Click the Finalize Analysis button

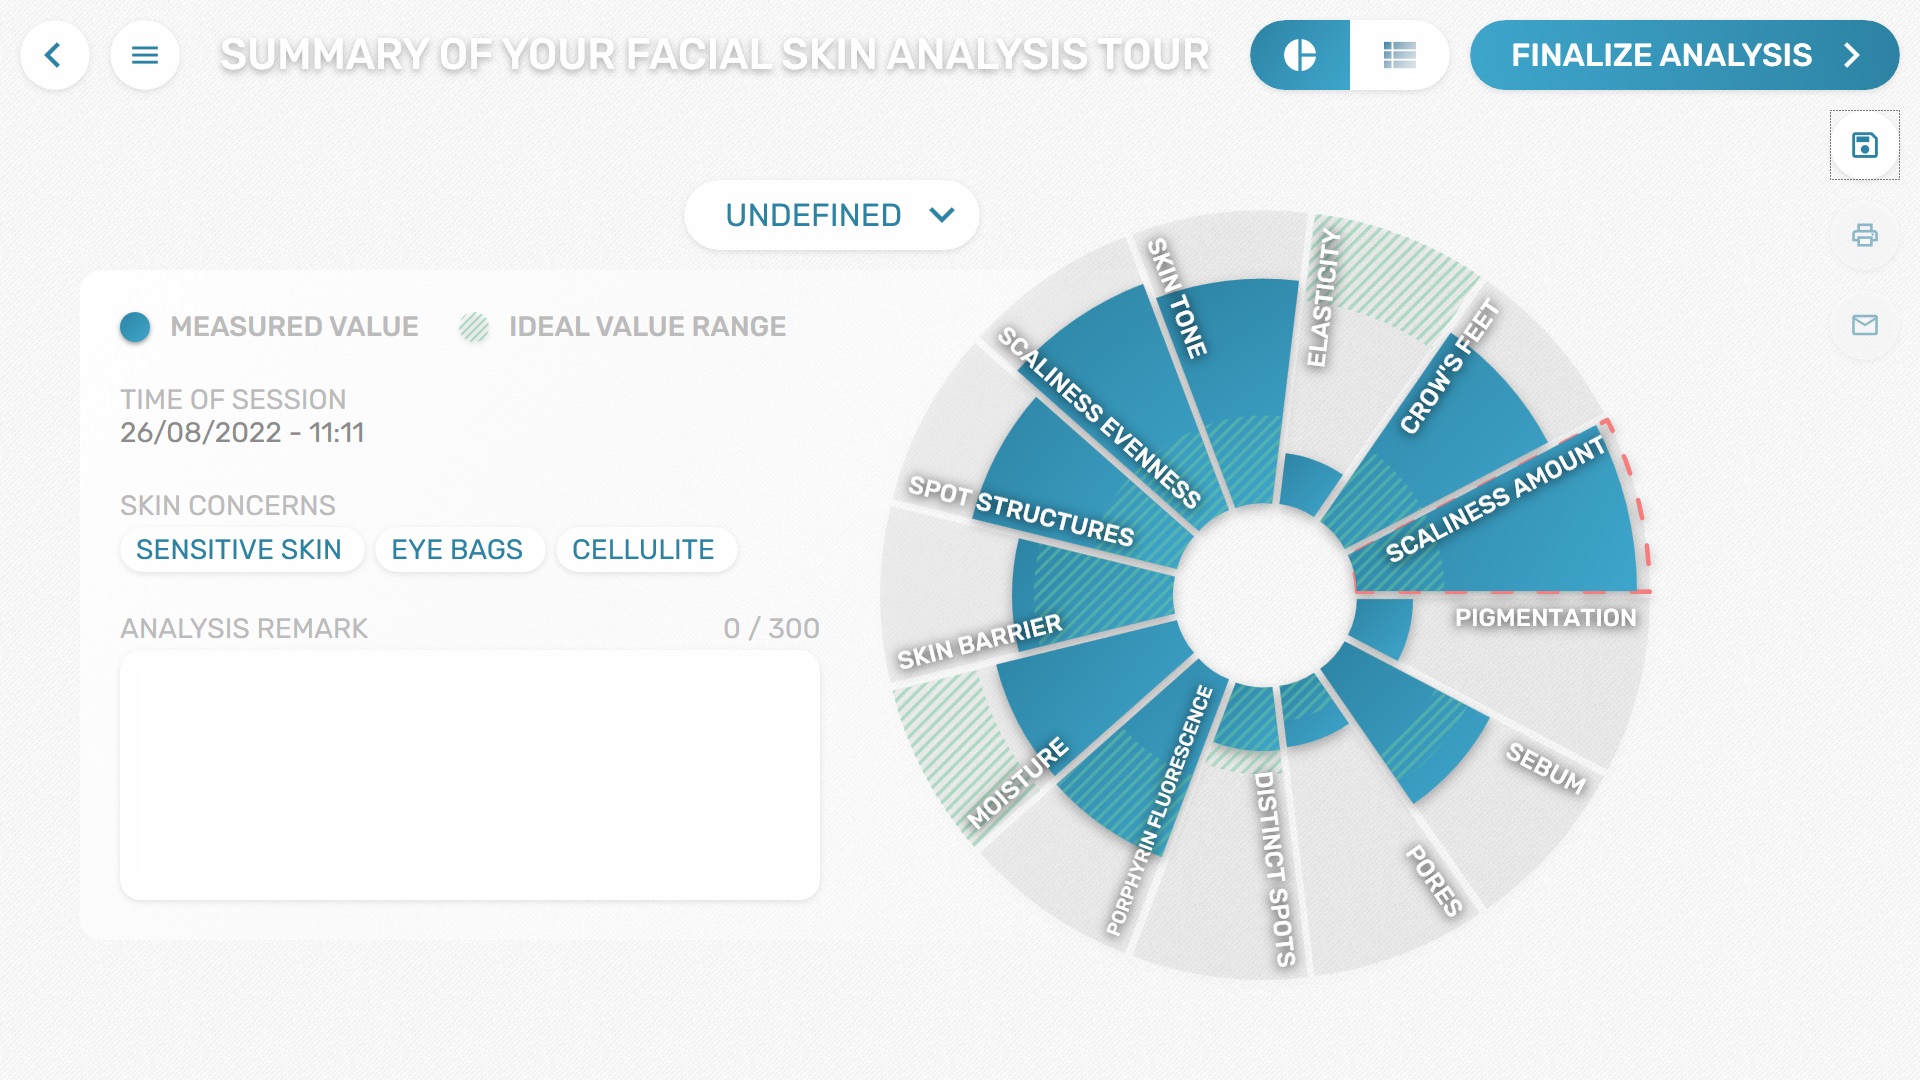click(x=1684, y=55)
